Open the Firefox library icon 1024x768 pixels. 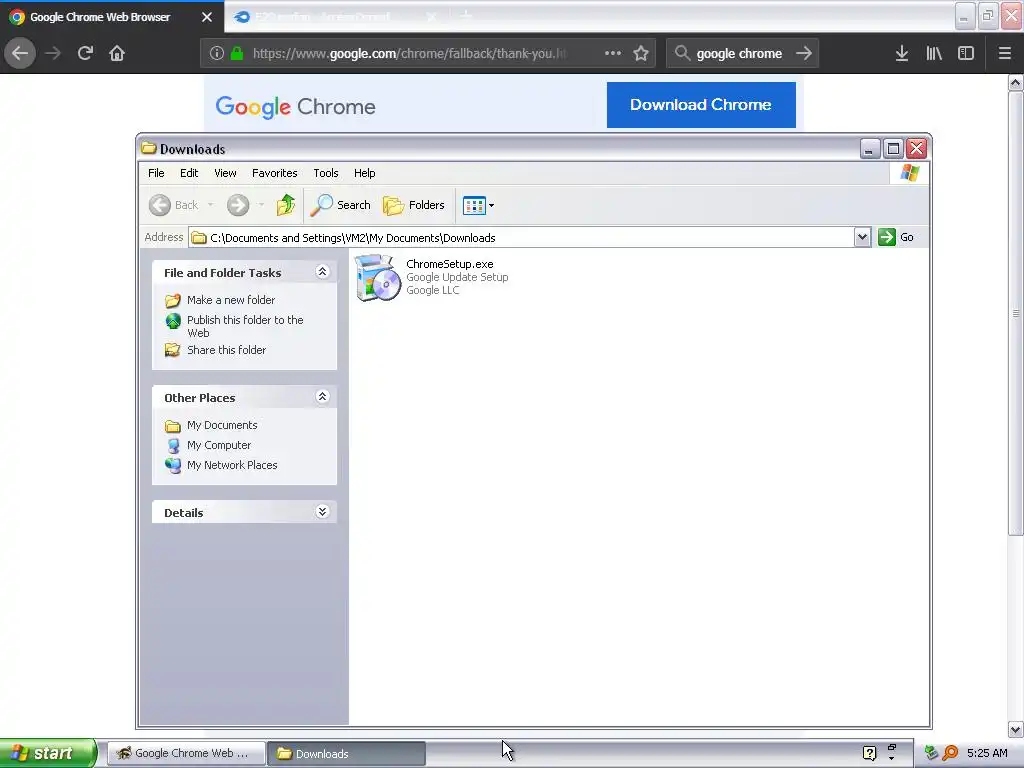[x=934, y=53]
